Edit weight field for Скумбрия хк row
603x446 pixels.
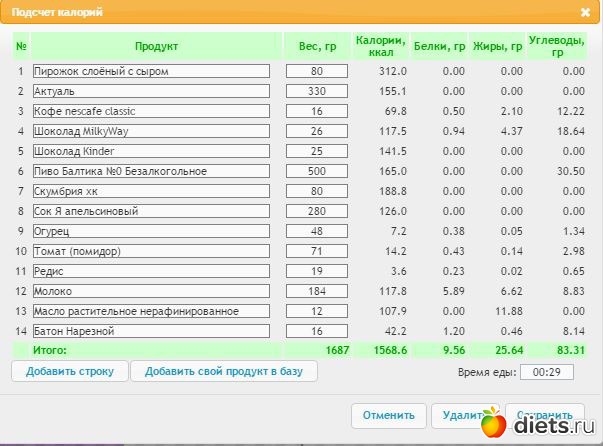click(317, 191)
